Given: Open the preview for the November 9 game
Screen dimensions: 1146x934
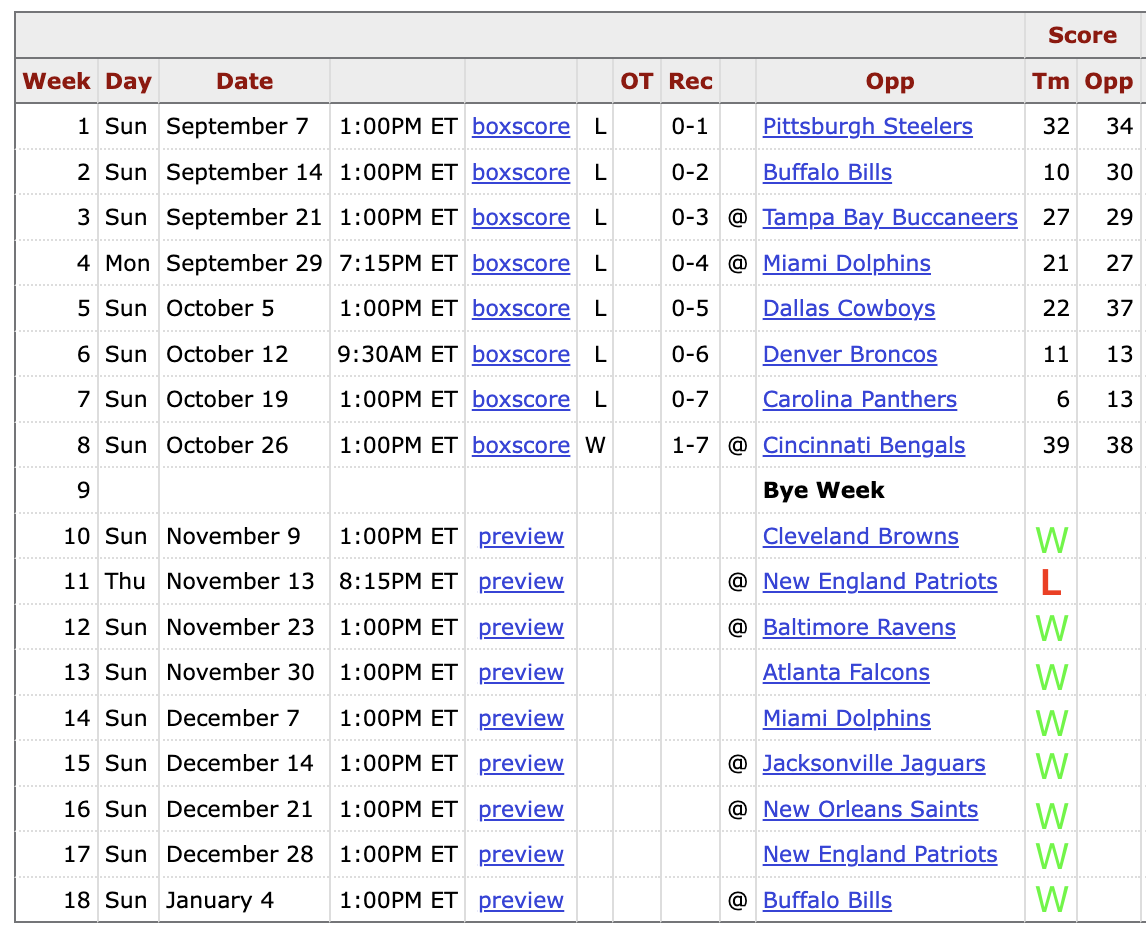Looking at the screenshot, I should 521,536.
